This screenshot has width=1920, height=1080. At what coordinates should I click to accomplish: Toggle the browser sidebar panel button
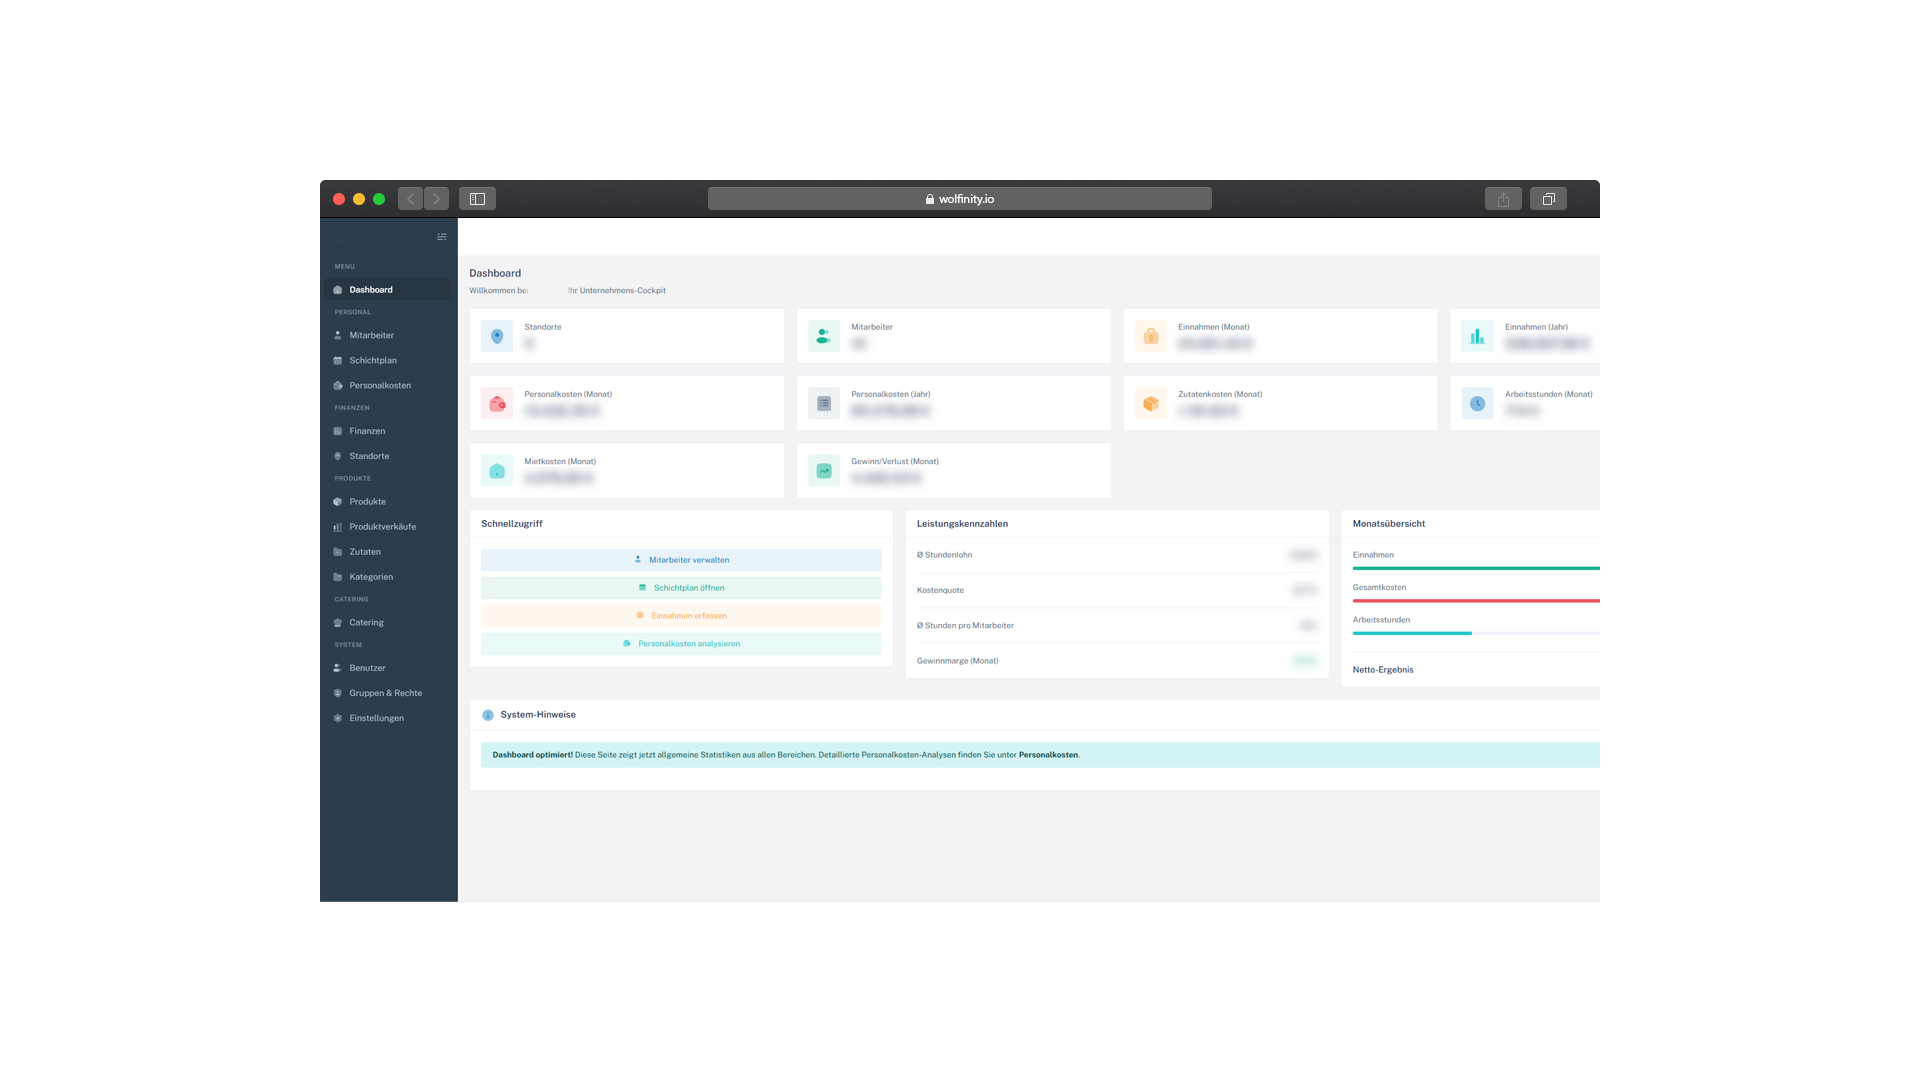click(477, 199)
